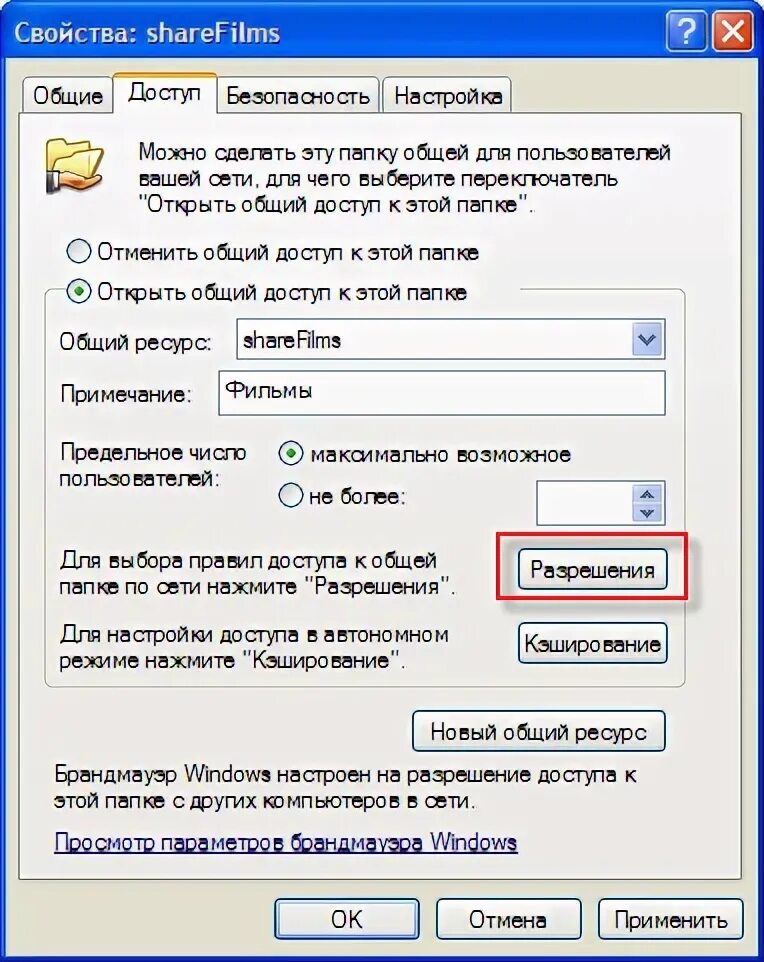Click the help question mark icon
Viewport: 764px width, 962px height.
(x=686, y=30)
